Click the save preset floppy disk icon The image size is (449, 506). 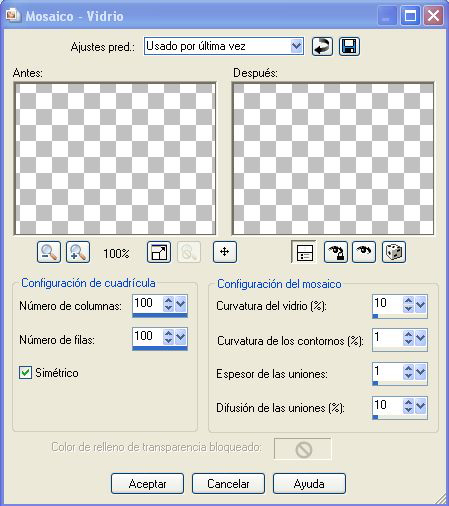click(x=349, y=46)
